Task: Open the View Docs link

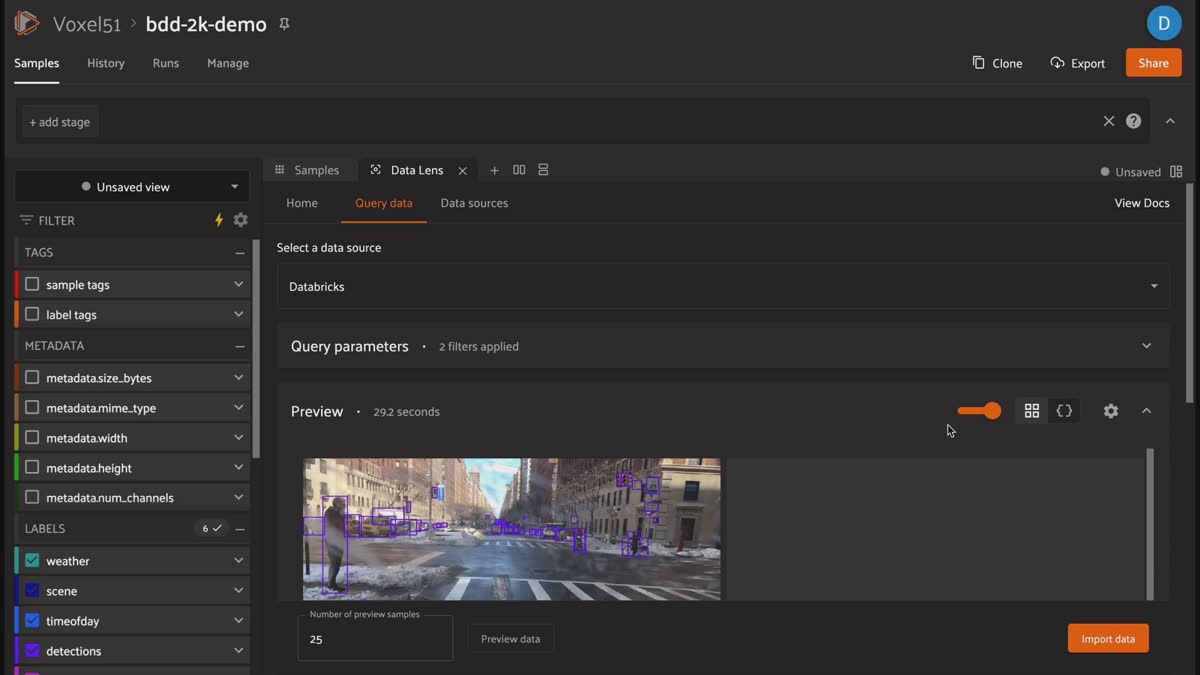Action: (x=1142, y=203)
